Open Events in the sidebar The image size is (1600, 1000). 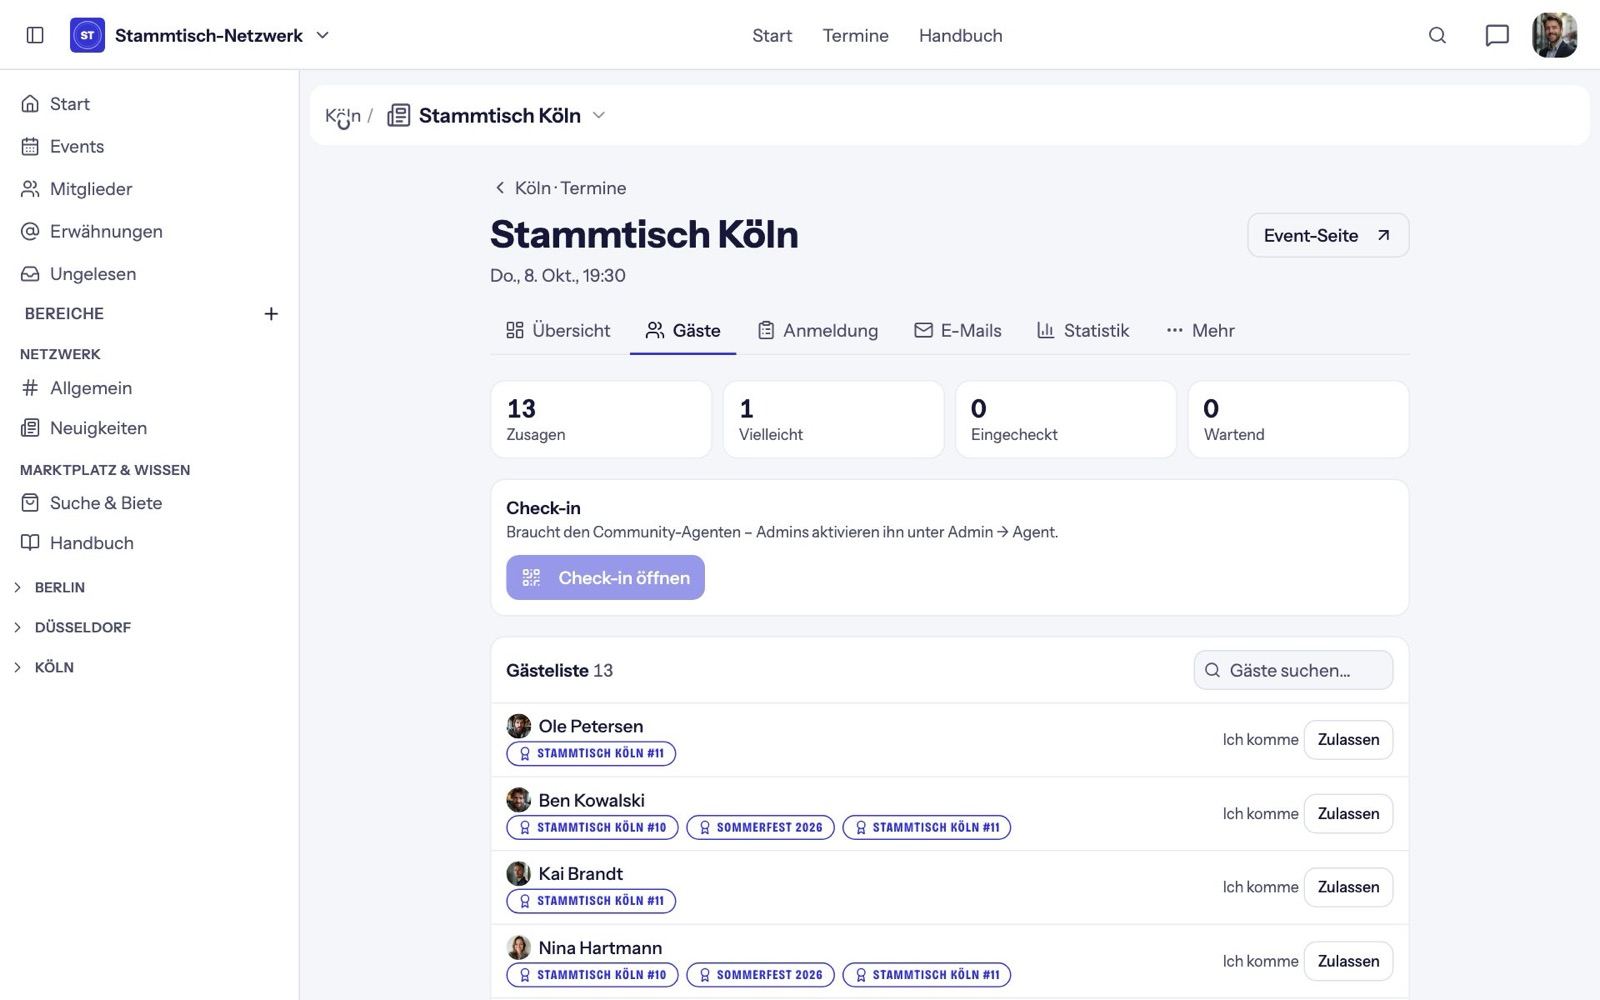pos(149,146)
